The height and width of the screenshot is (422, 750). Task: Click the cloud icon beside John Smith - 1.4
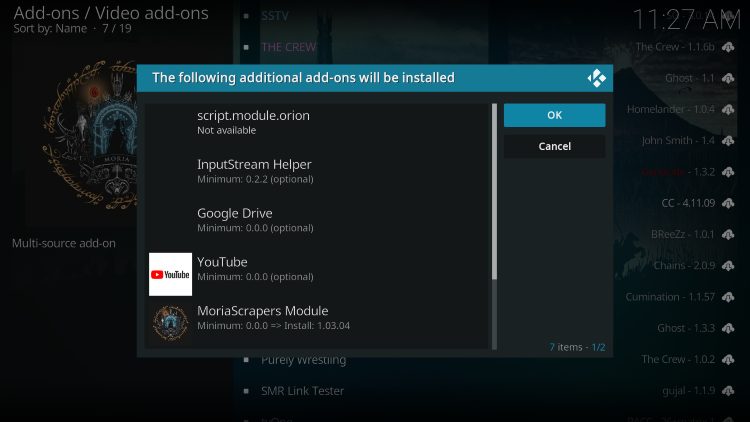[728, 141]
